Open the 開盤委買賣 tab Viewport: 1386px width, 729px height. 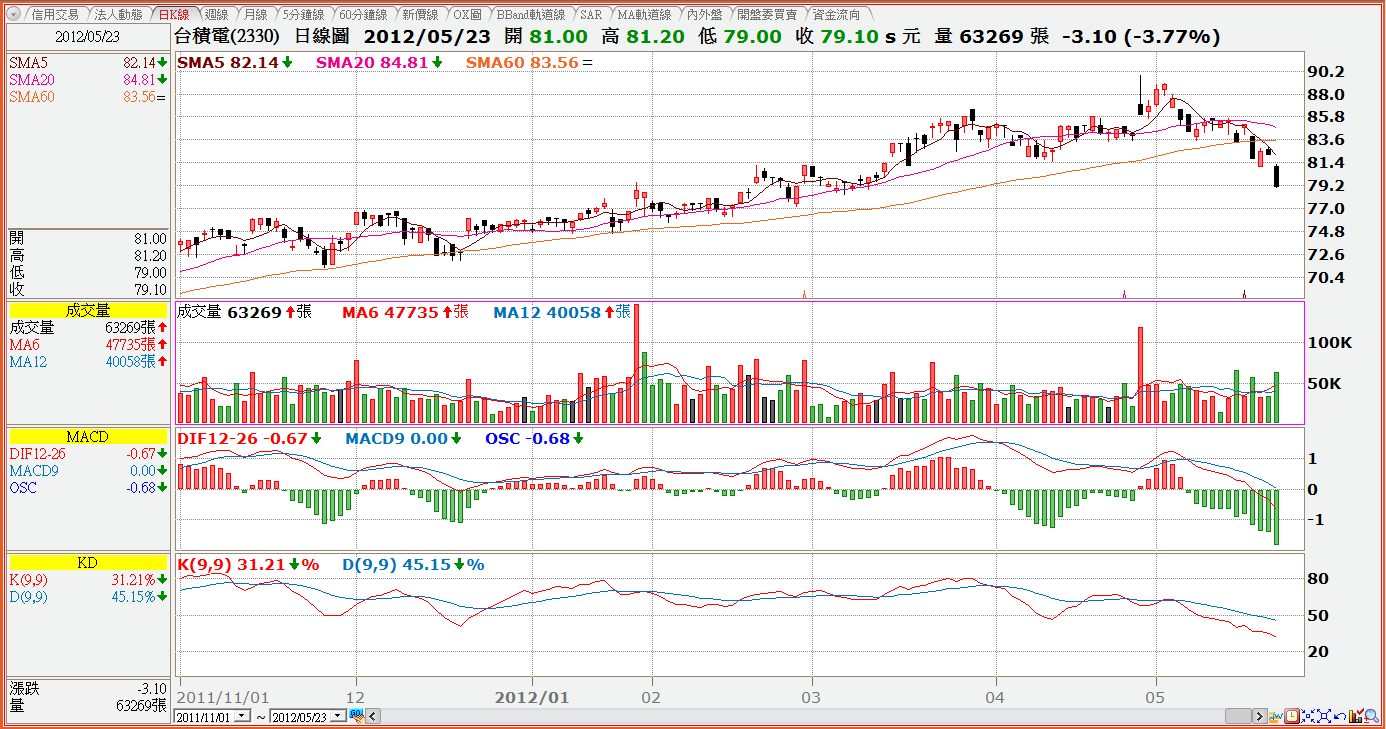click(768, 15)
